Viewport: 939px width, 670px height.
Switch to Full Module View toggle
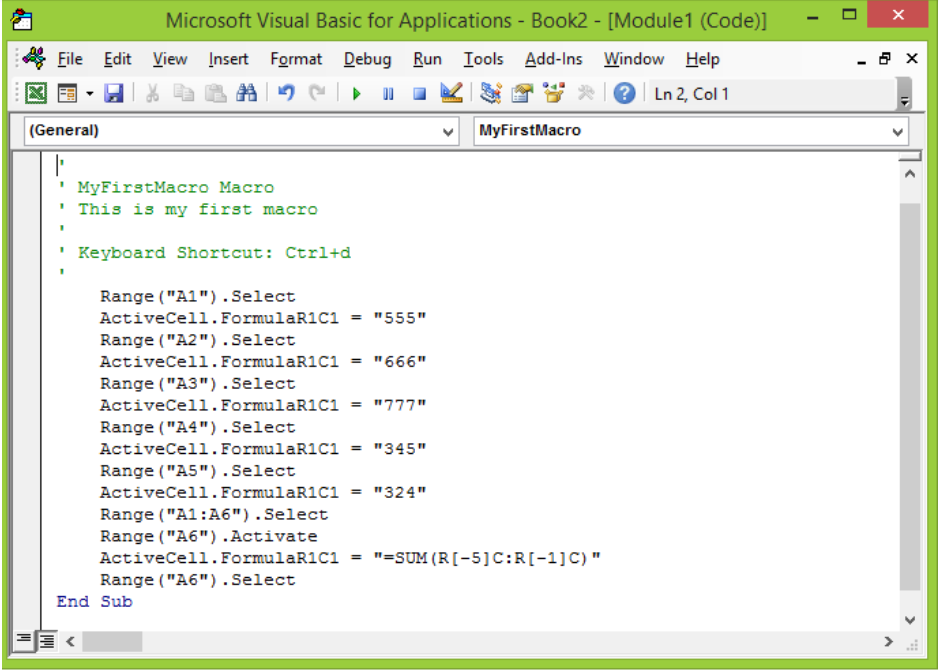tap(47, 641)
